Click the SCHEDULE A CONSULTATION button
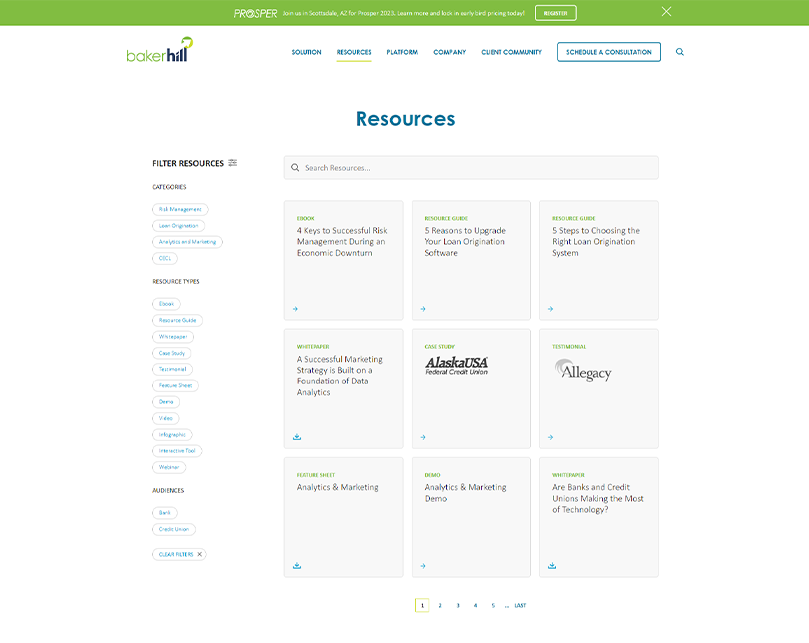The image size is (809, 643). (608, 52)
